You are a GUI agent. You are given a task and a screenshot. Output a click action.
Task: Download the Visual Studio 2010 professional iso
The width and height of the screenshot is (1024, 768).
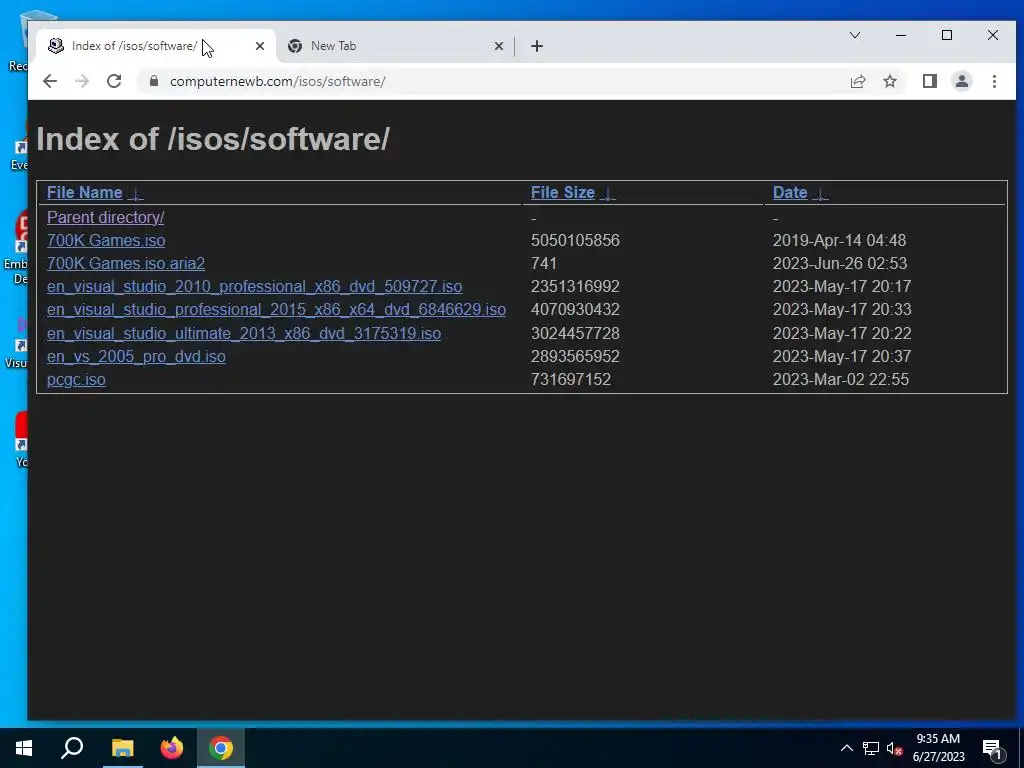(255, 287)
